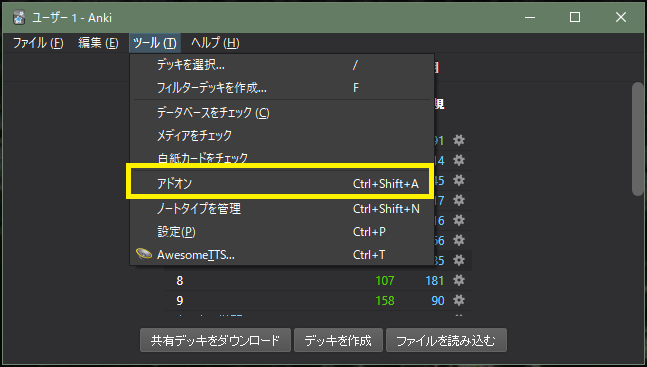
Task: Select フィルターデッキを作成... menu entry
Action: pyautogui.click(x=282, y=88)
